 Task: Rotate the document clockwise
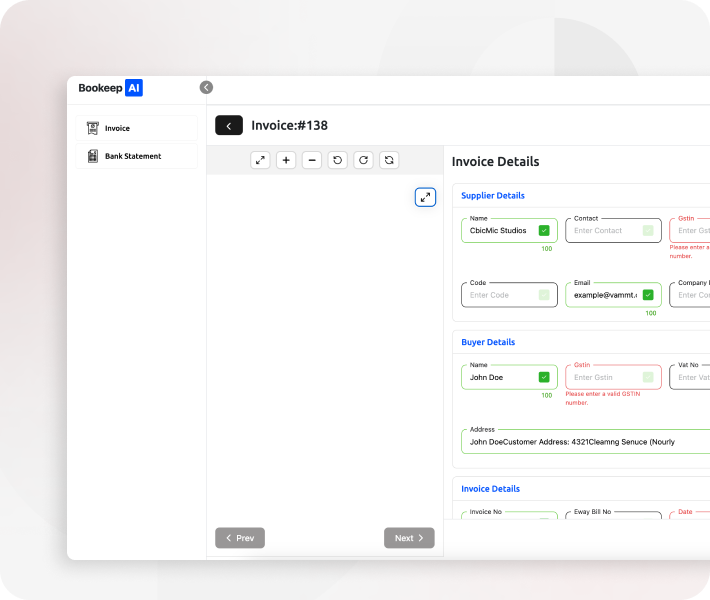tap(364, 160)
